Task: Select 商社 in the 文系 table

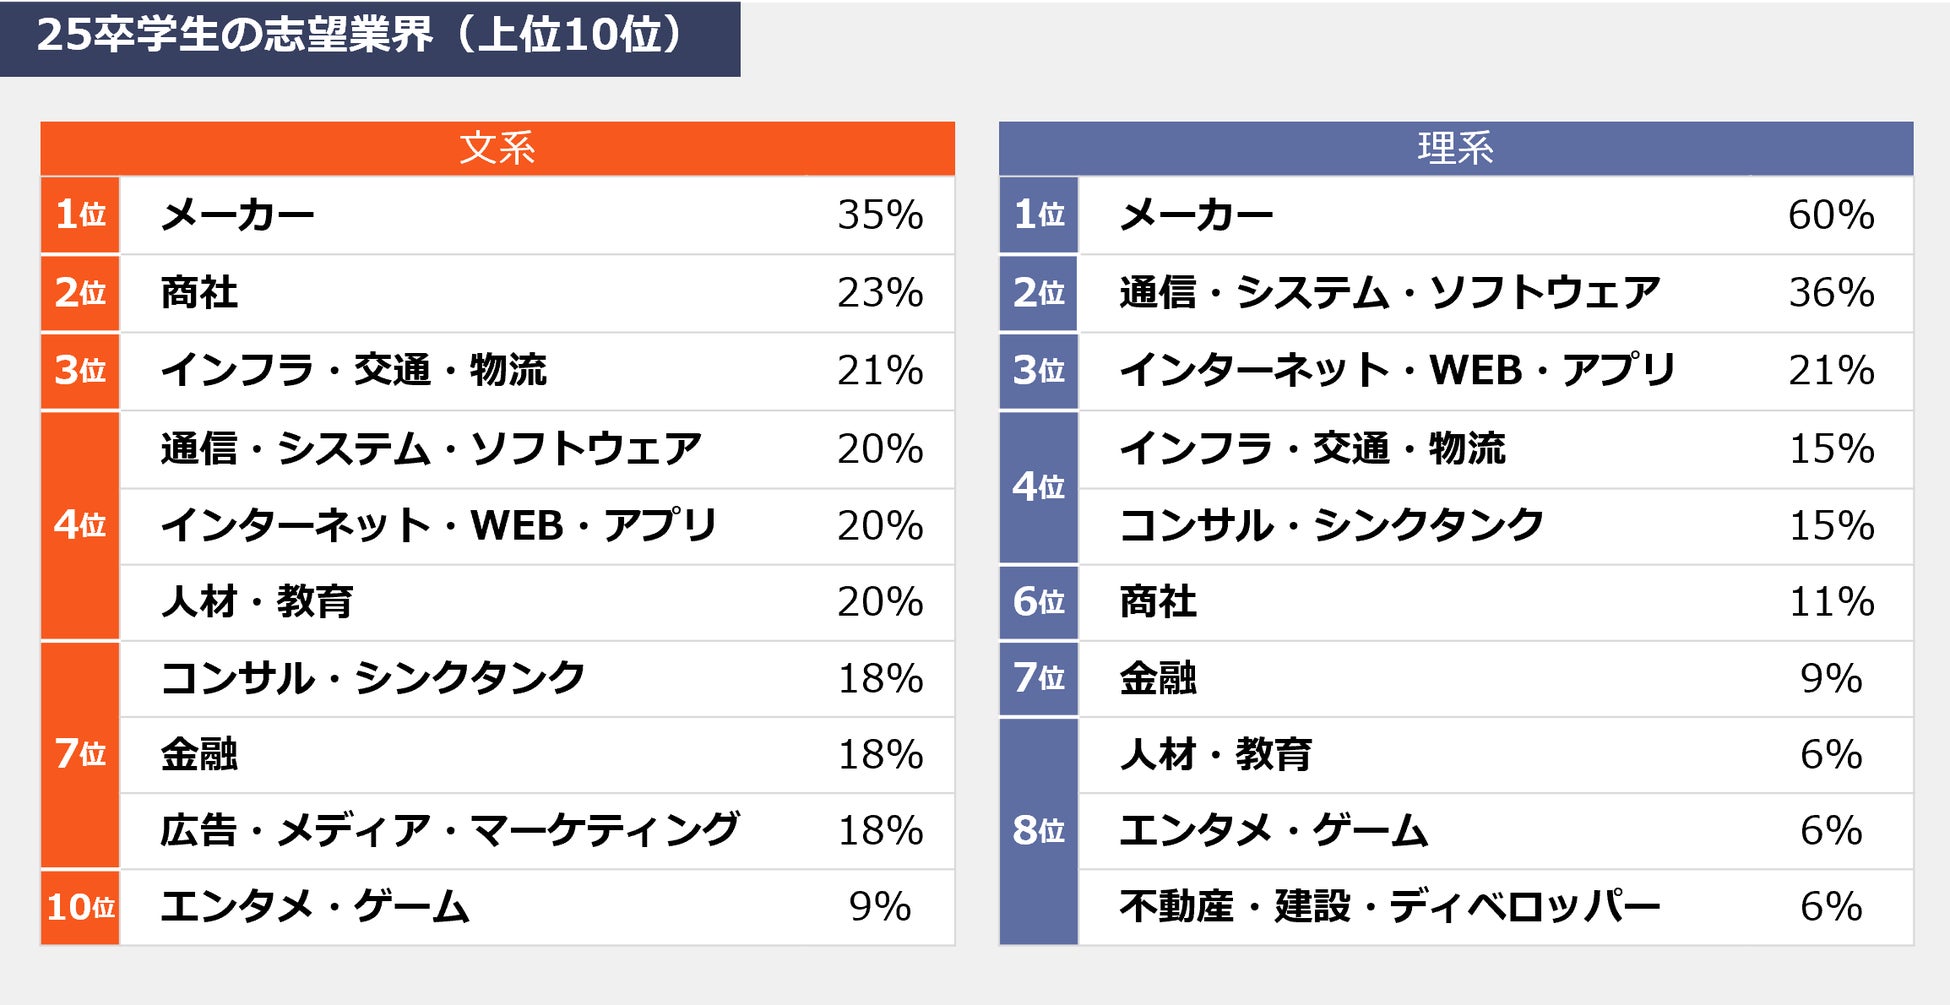Action: pos(199,292)
